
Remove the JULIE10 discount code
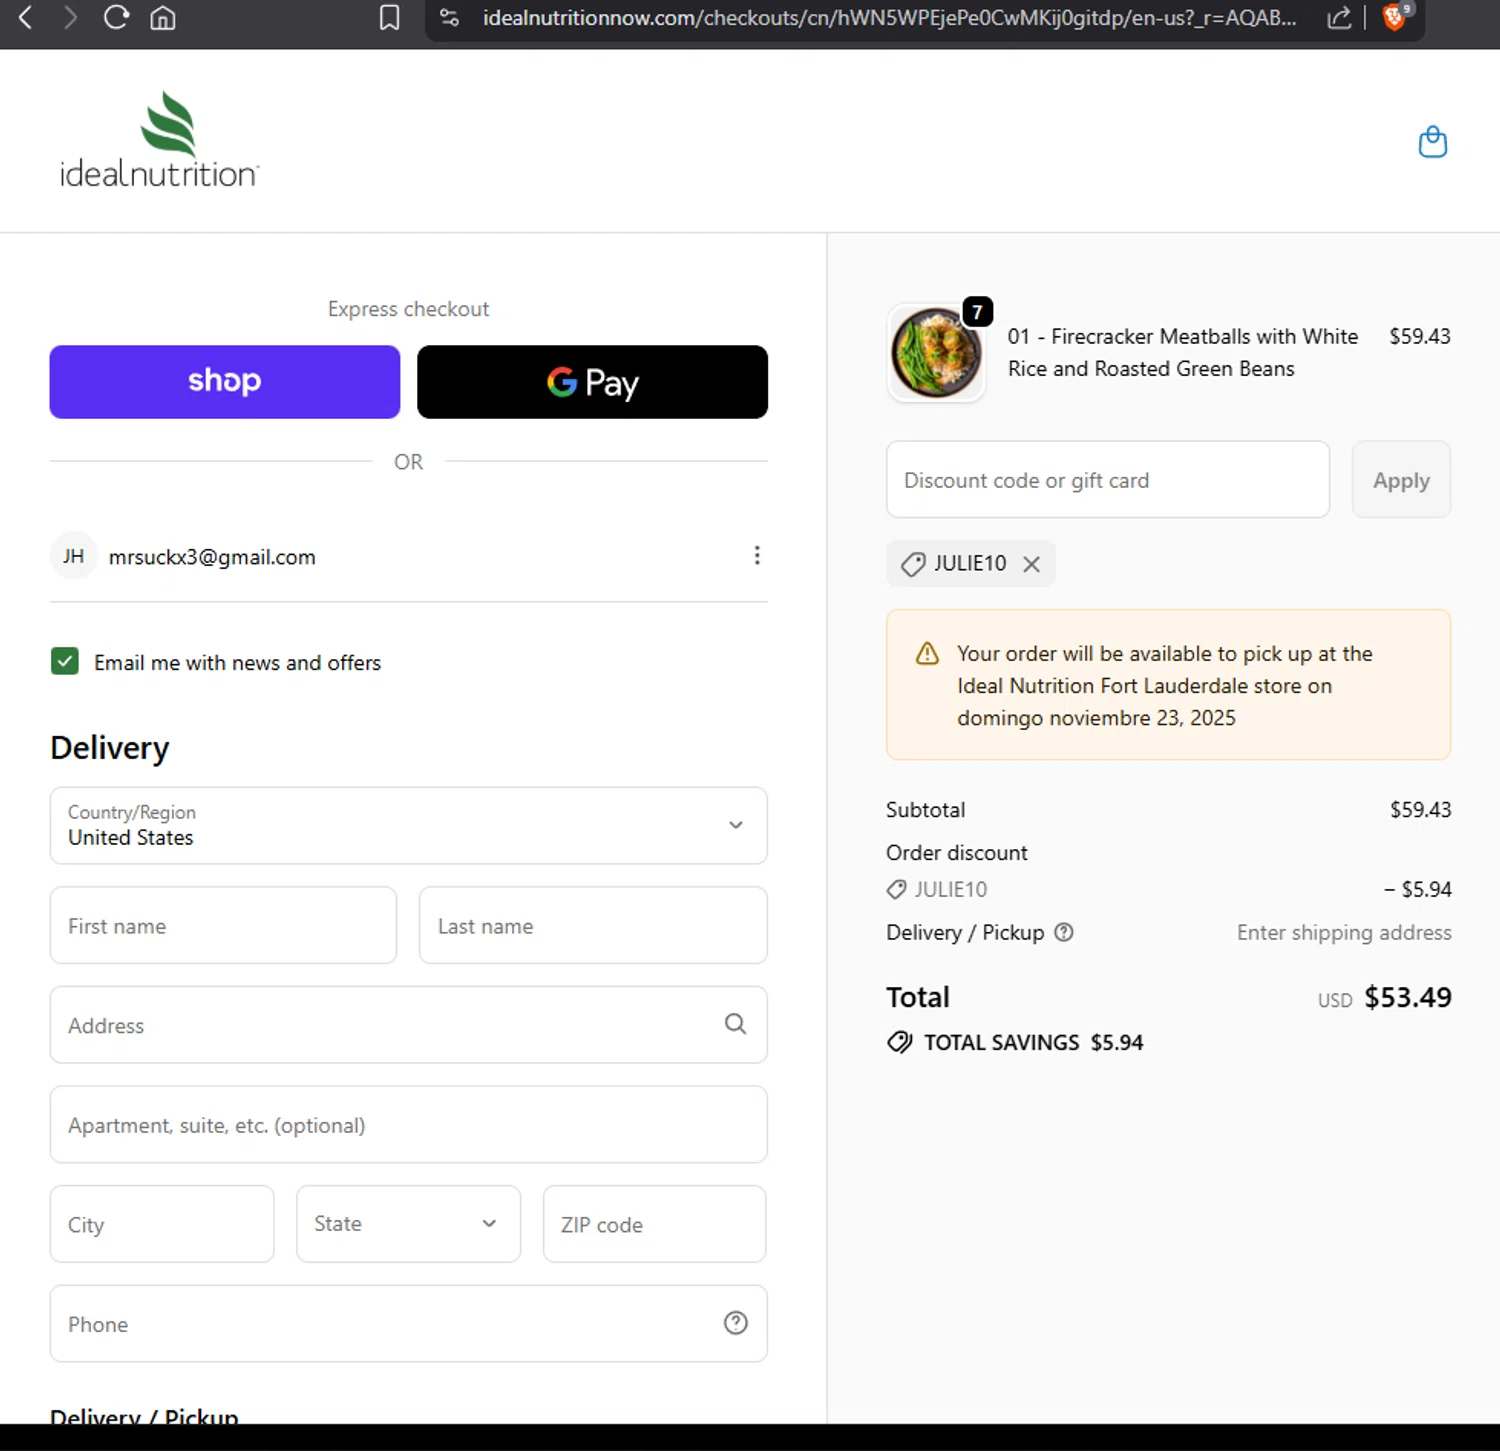(1031, 564)
